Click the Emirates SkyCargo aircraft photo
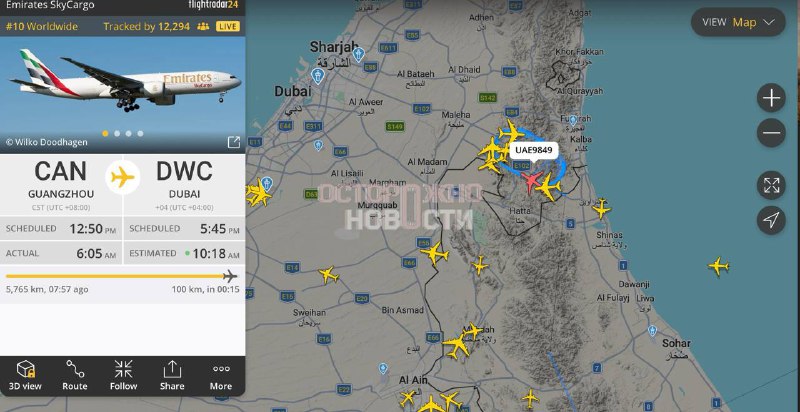800x412 pixels. pos(122,87)
